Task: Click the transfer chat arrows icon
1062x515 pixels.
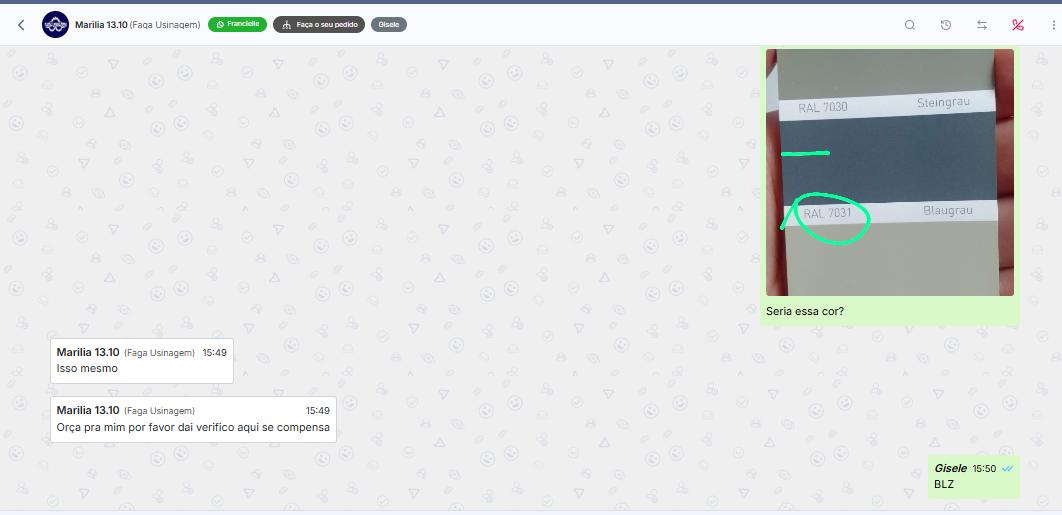Action: [x=982, y=25]
